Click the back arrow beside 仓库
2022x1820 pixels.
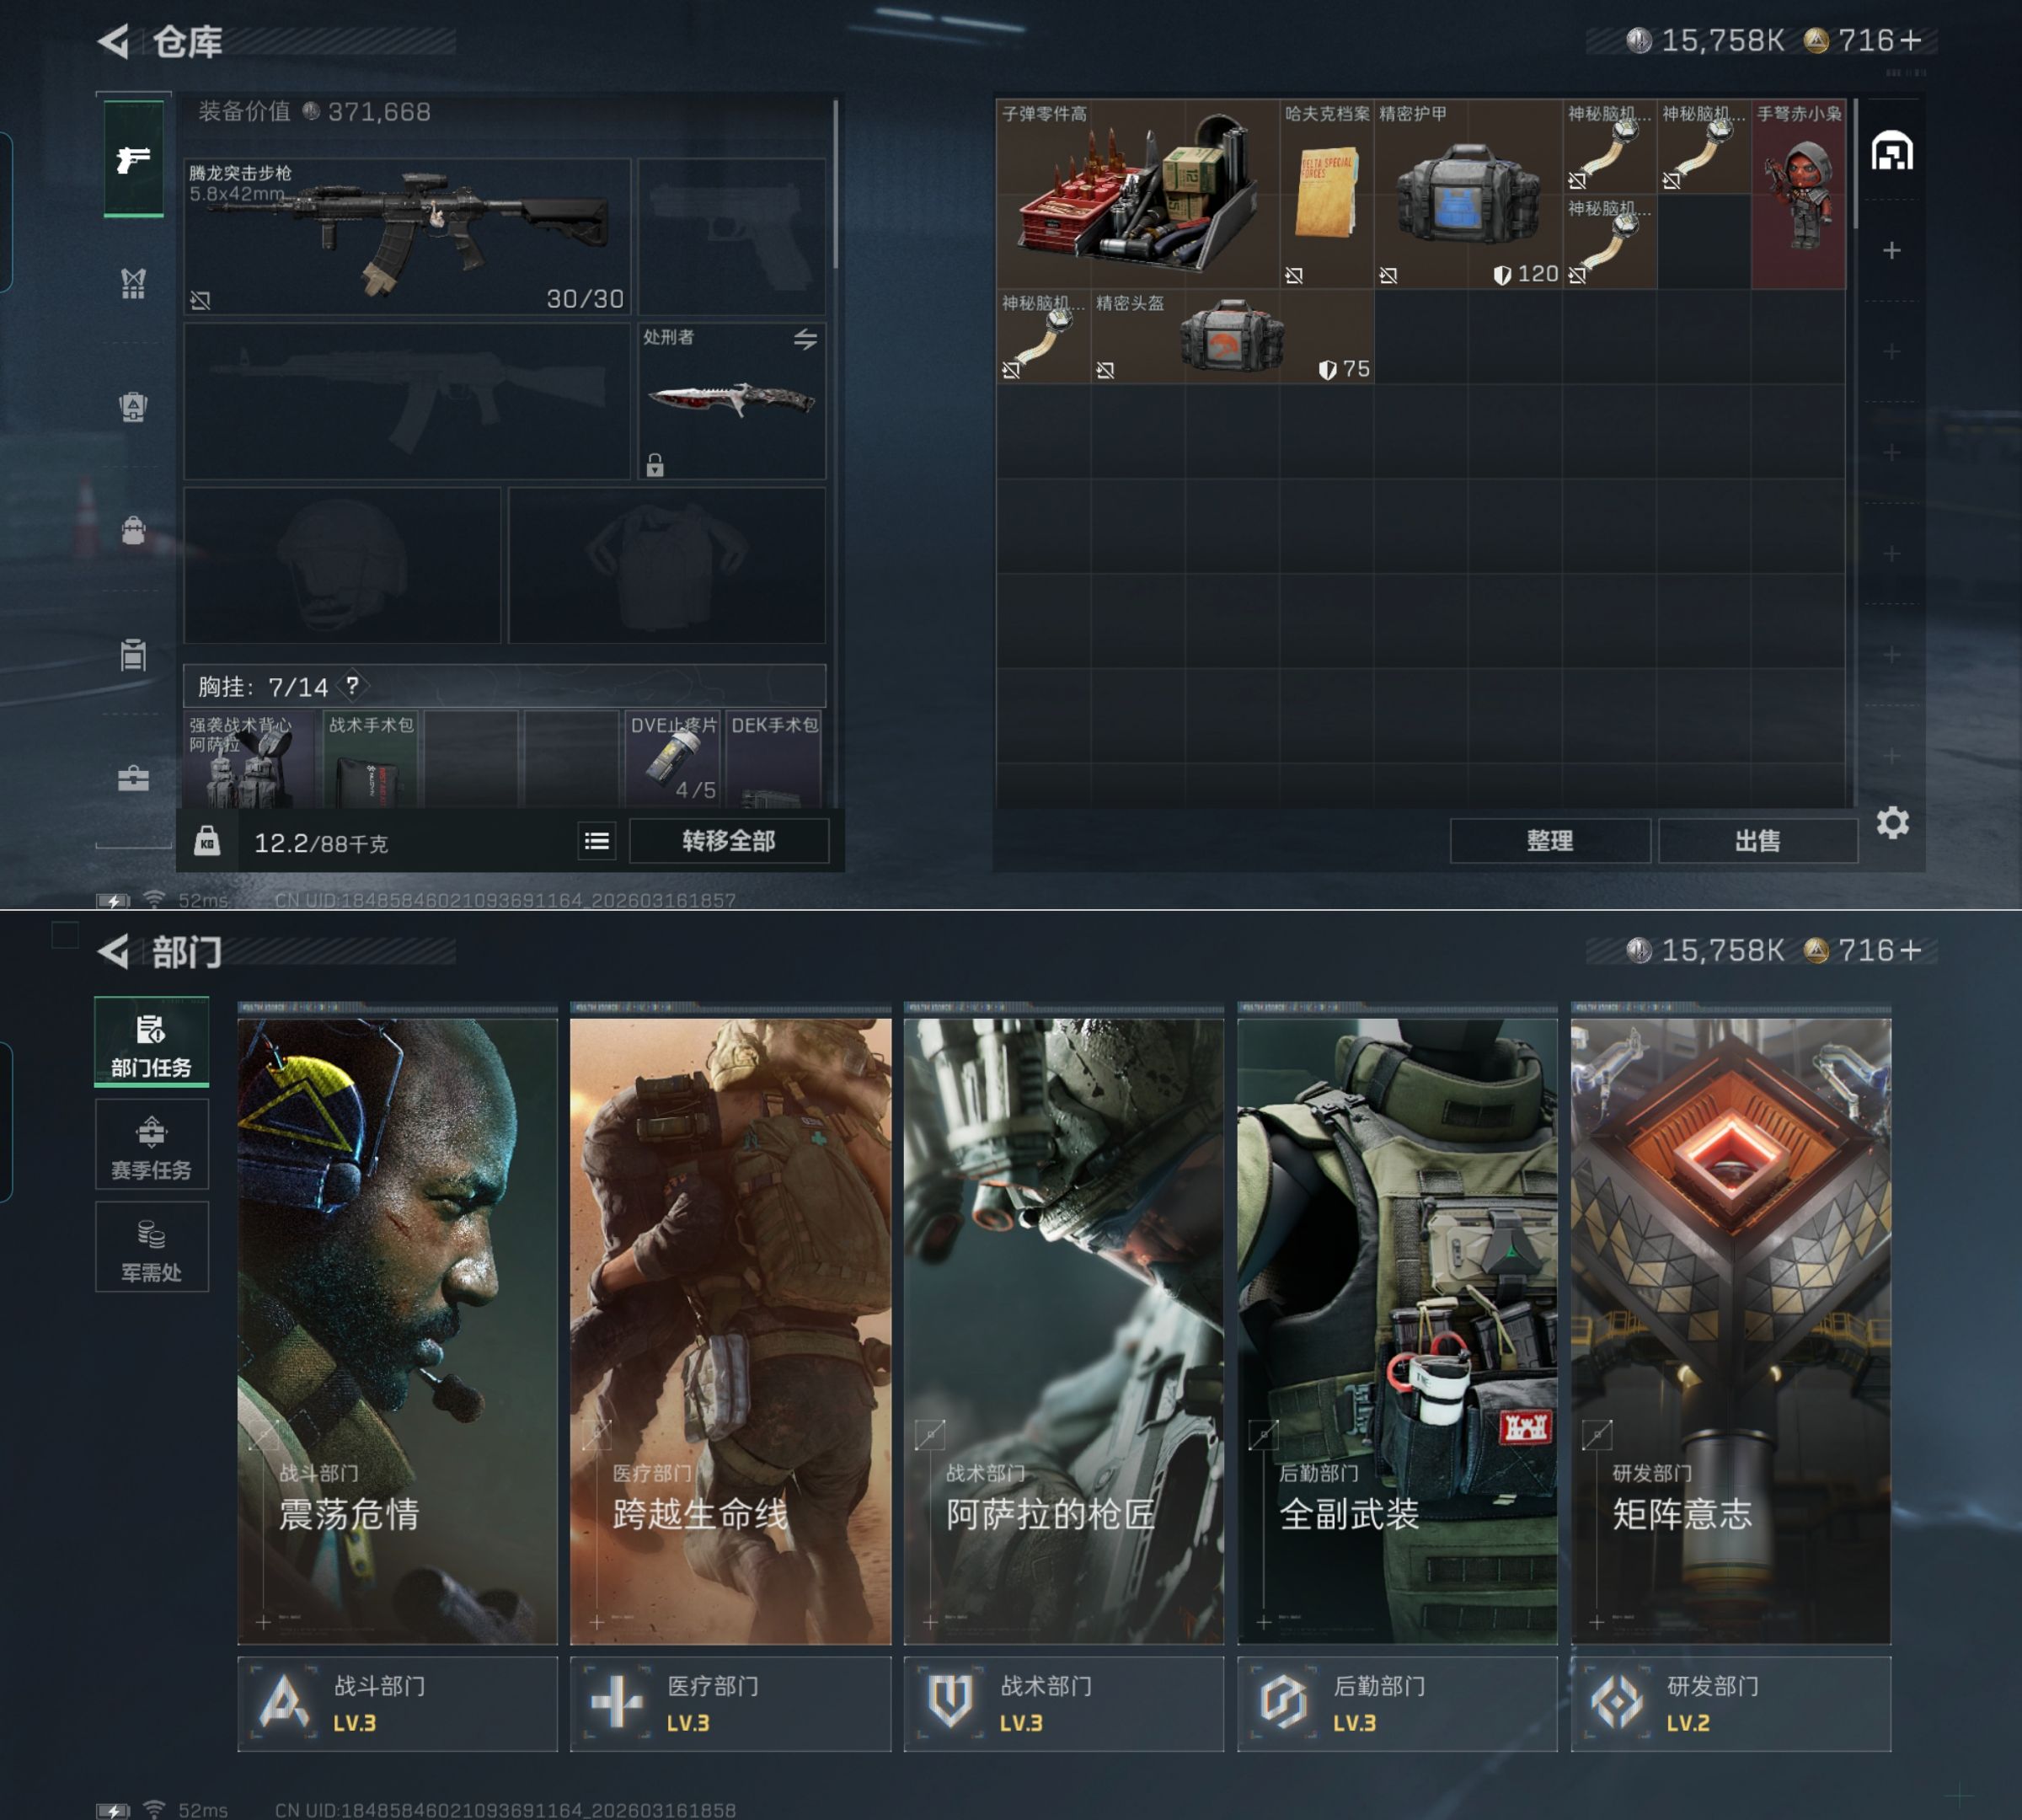[x=114, y=41]
